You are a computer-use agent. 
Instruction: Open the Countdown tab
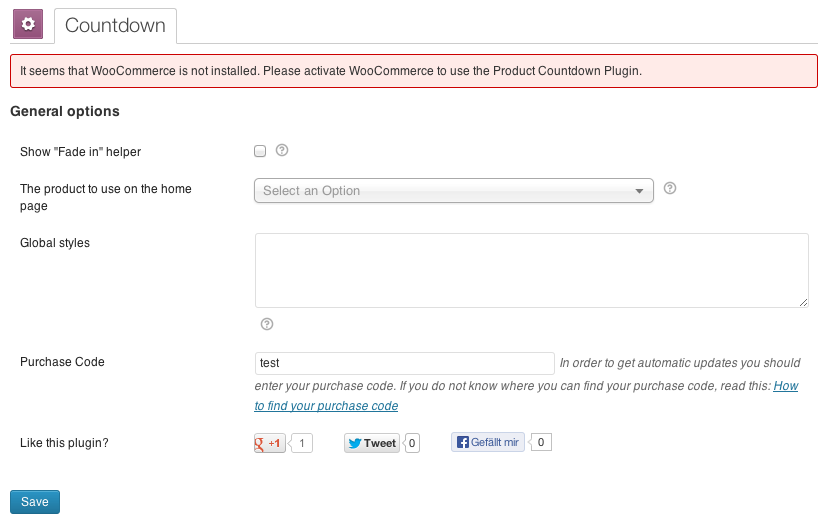115,26
